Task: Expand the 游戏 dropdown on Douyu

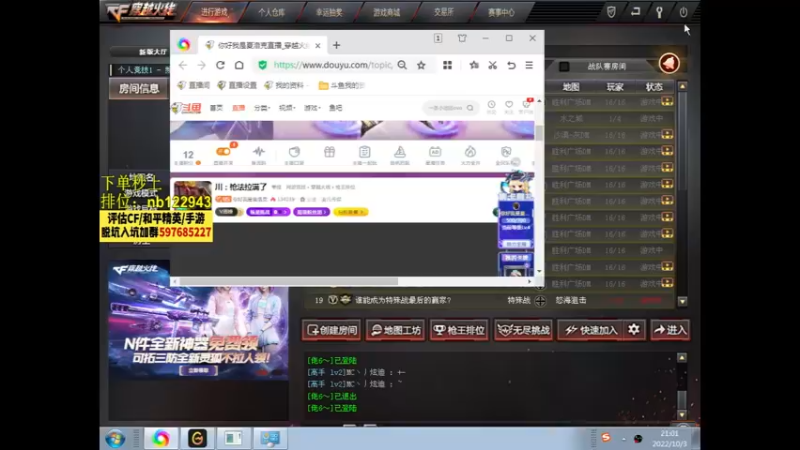Action: pyautogui.click(x=312, y=108)
